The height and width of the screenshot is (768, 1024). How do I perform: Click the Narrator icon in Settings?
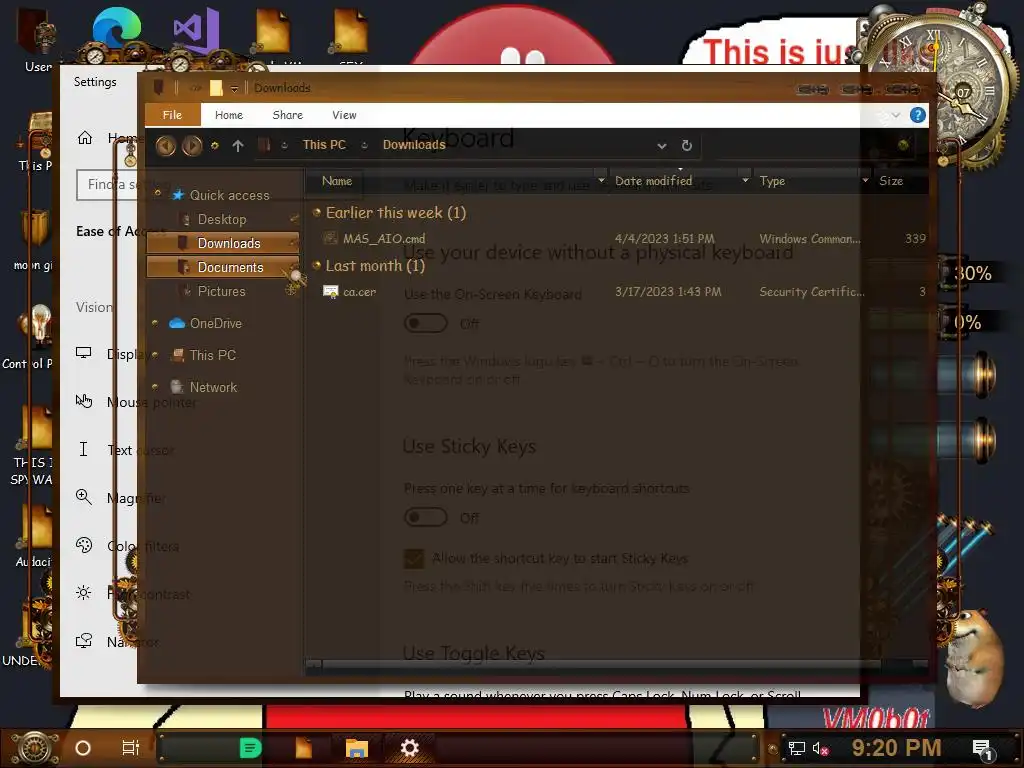click(x=84, y=641)
